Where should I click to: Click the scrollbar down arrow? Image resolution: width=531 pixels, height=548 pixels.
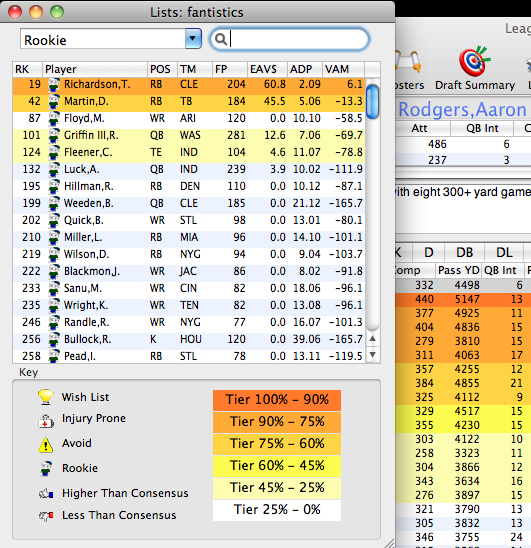[x=373, y=355]
